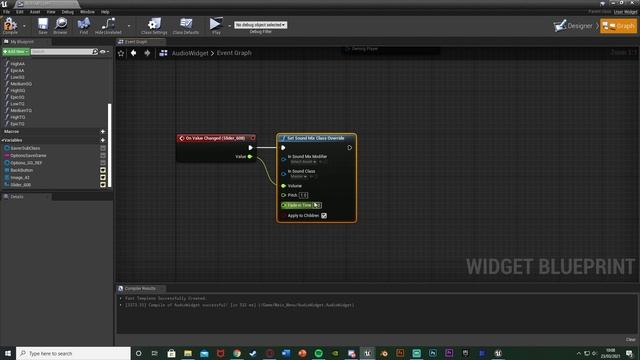
Task: Add a new macro with plus icon
Action: (x=103, y=132)
